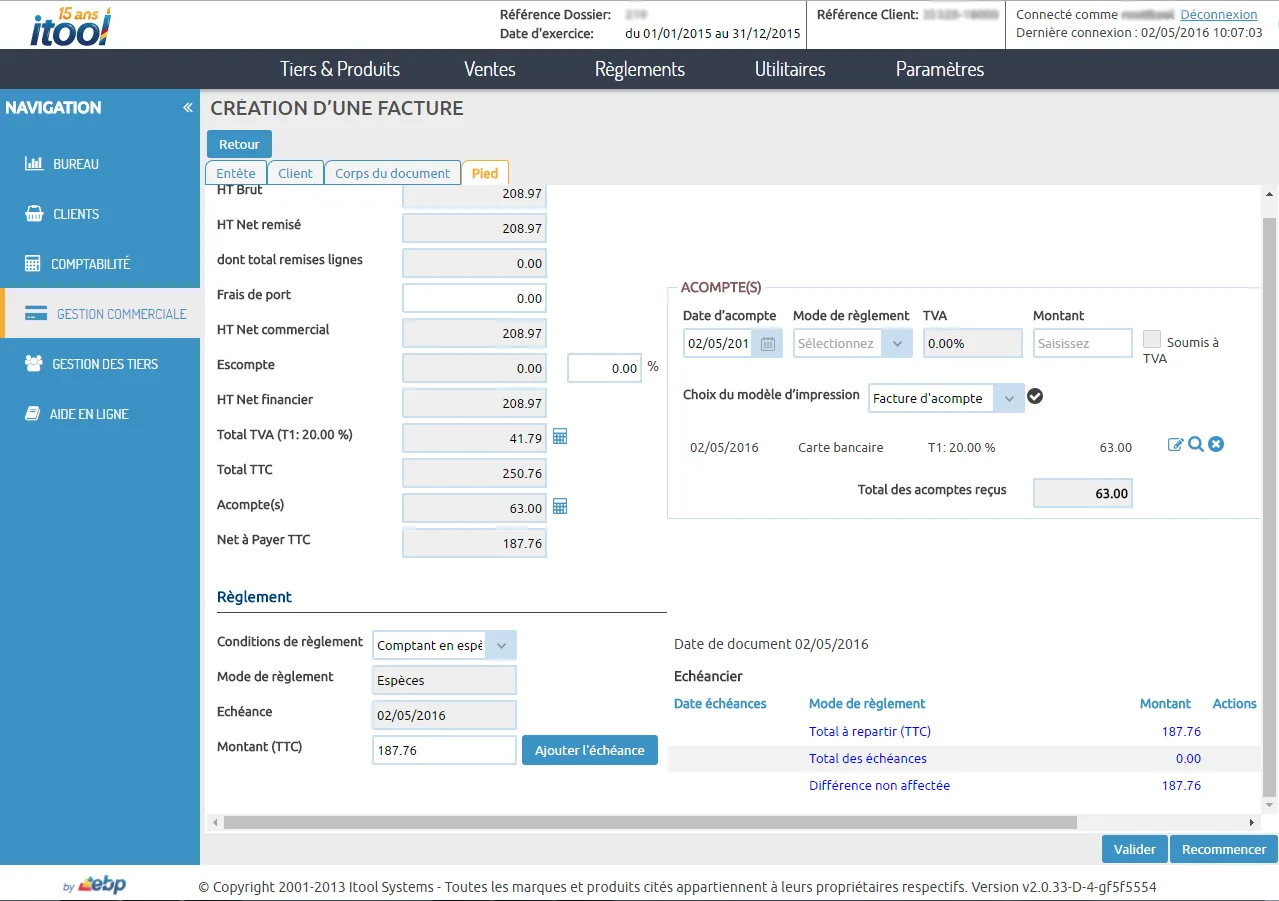Confirm print model with check icon

point(1035,397)
